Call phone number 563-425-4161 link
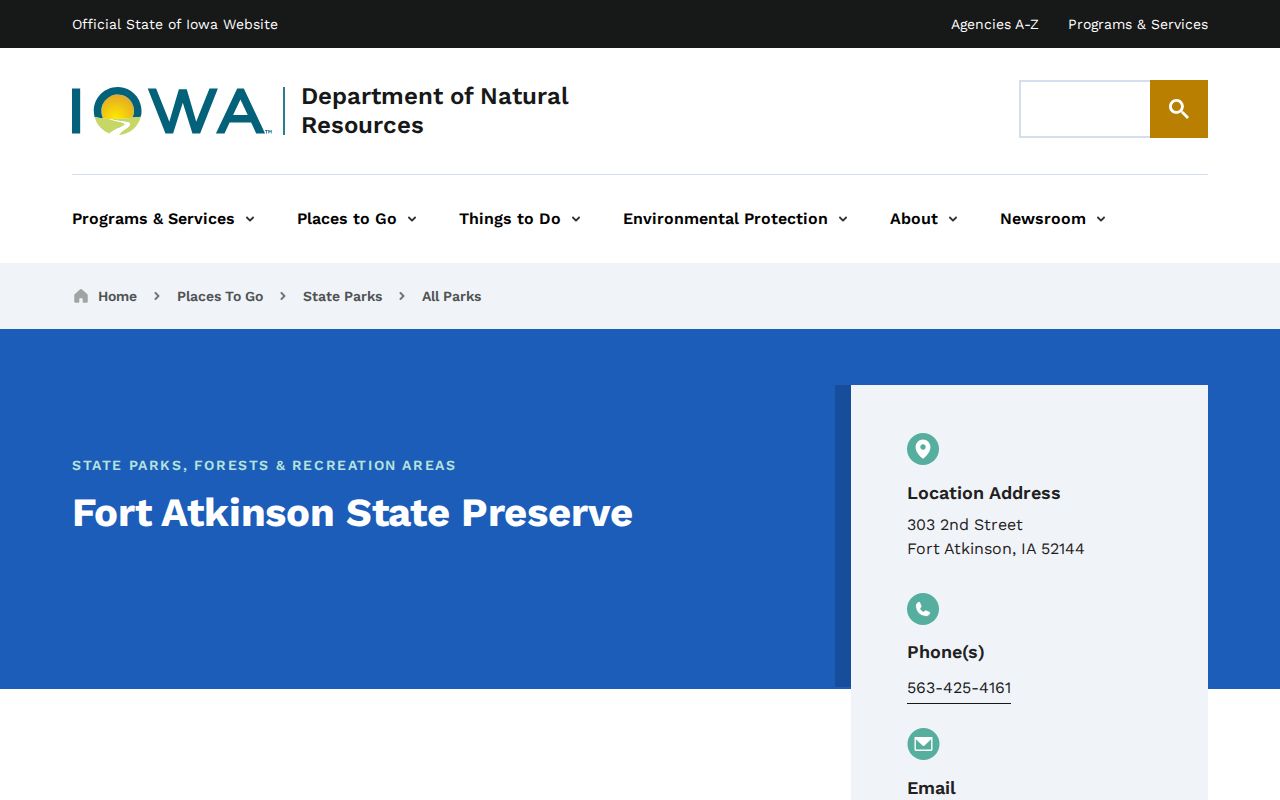Image resolution: width=1280 pixels, height=800 pixels. (959, 688)
